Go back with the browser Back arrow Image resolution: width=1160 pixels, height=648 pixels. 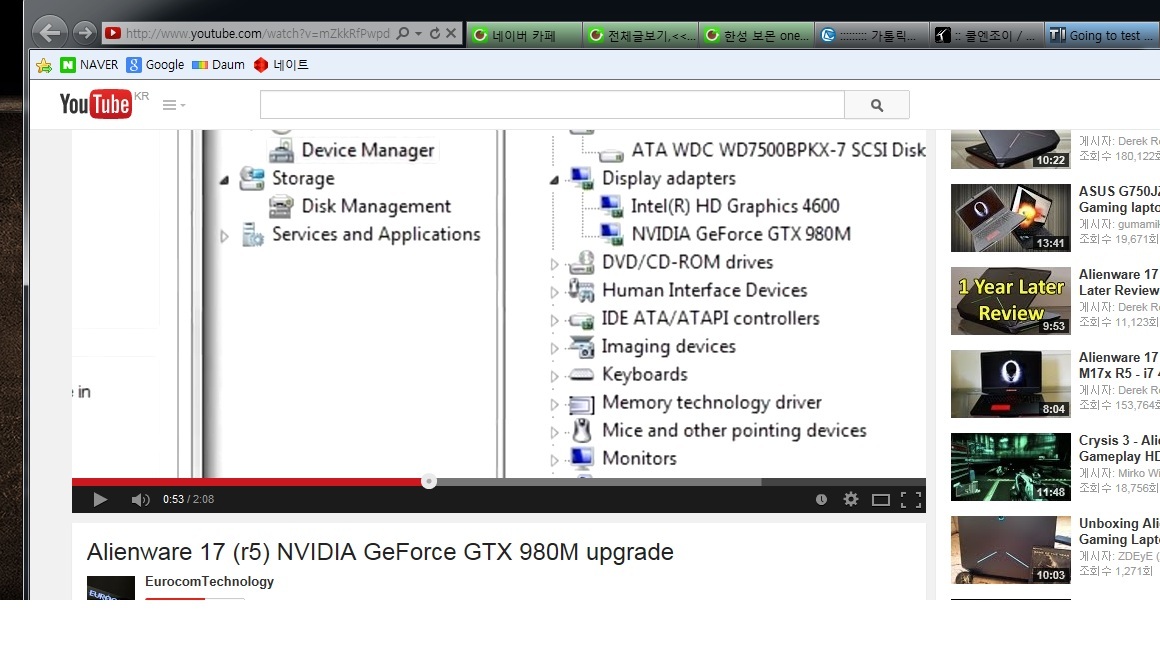click(50, 33)
